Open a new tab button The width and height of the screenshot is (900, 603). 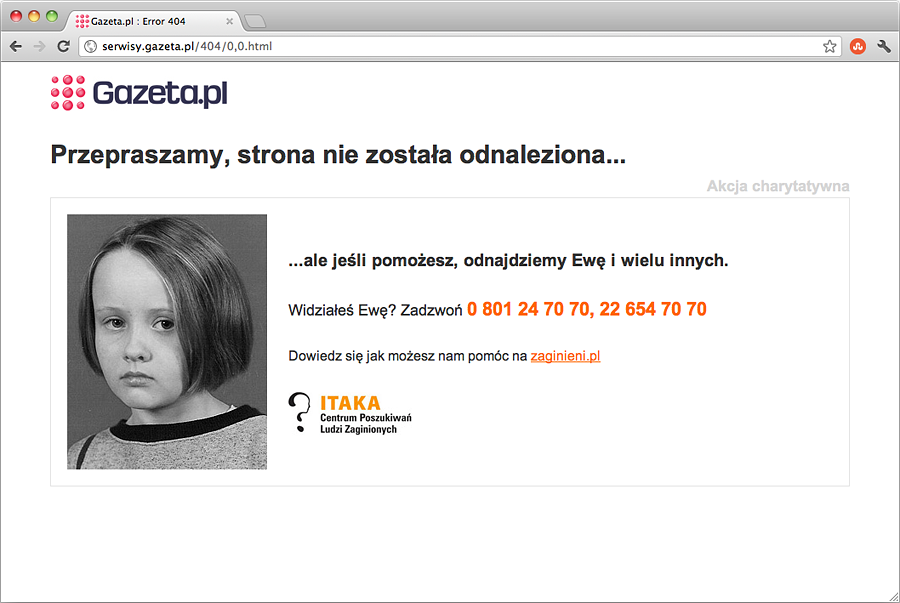point(255,21)
